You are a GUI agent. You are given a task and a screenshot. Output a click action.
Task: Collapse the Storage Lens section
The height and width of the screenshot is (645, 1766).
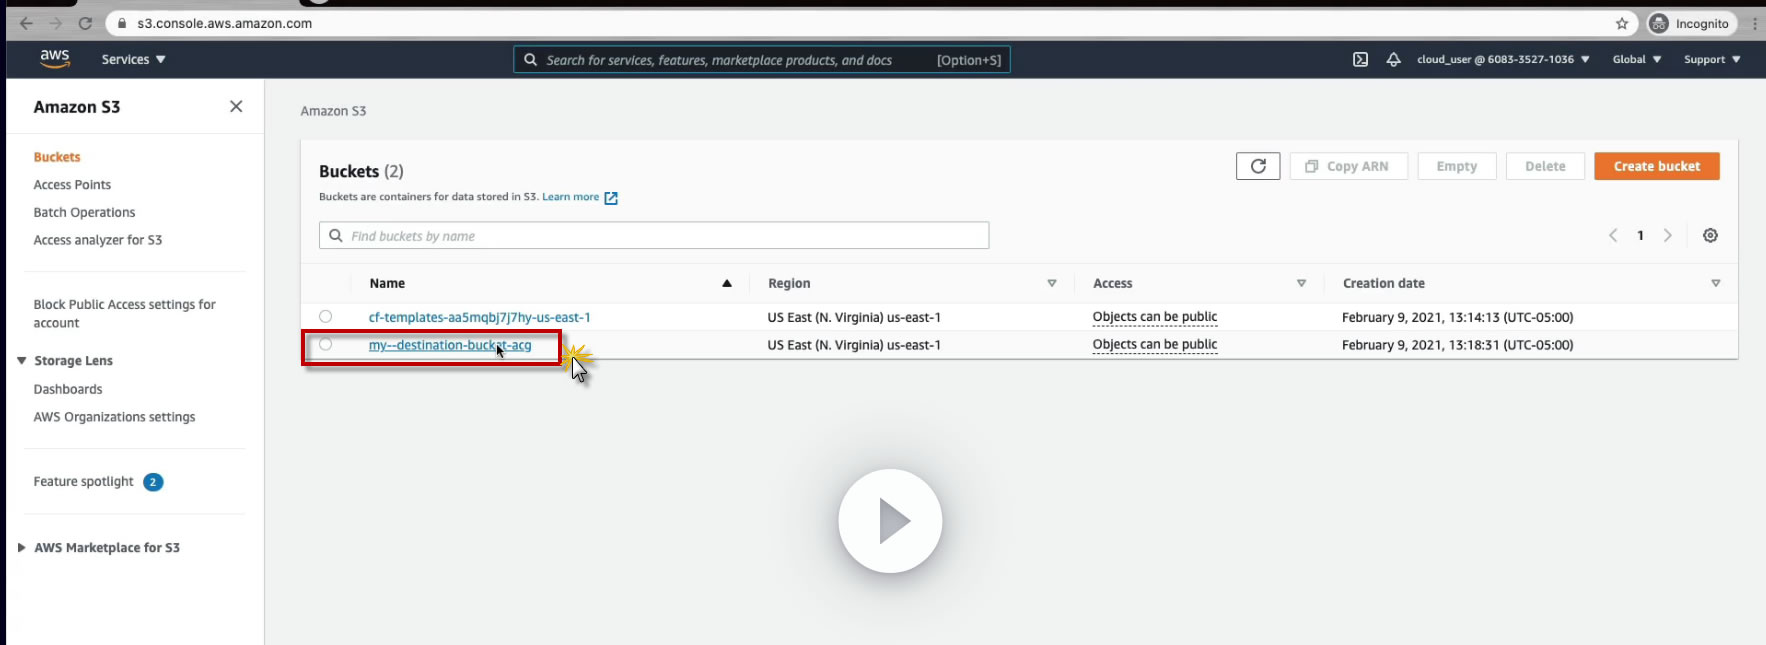coord(22,360)
